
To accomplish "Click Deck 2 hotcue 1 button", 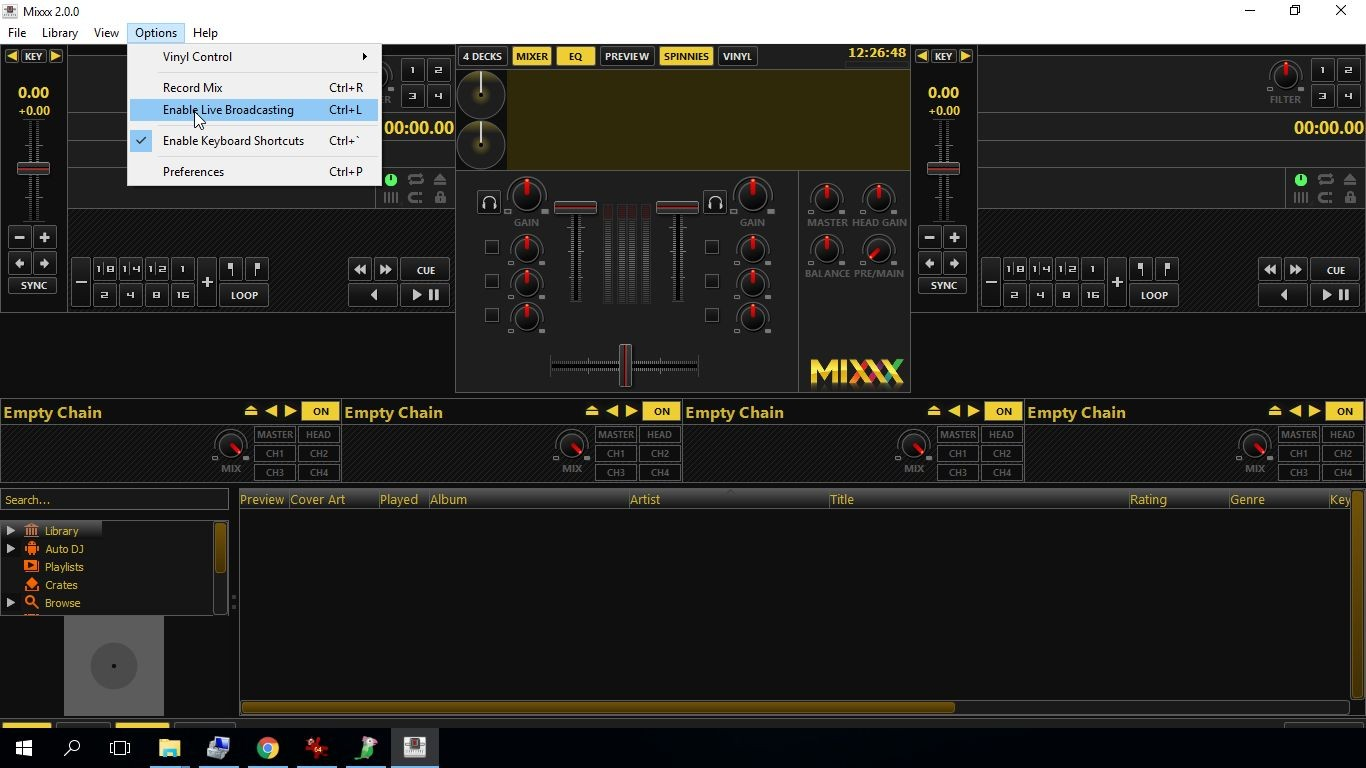I will click(x=1322, y=70).
